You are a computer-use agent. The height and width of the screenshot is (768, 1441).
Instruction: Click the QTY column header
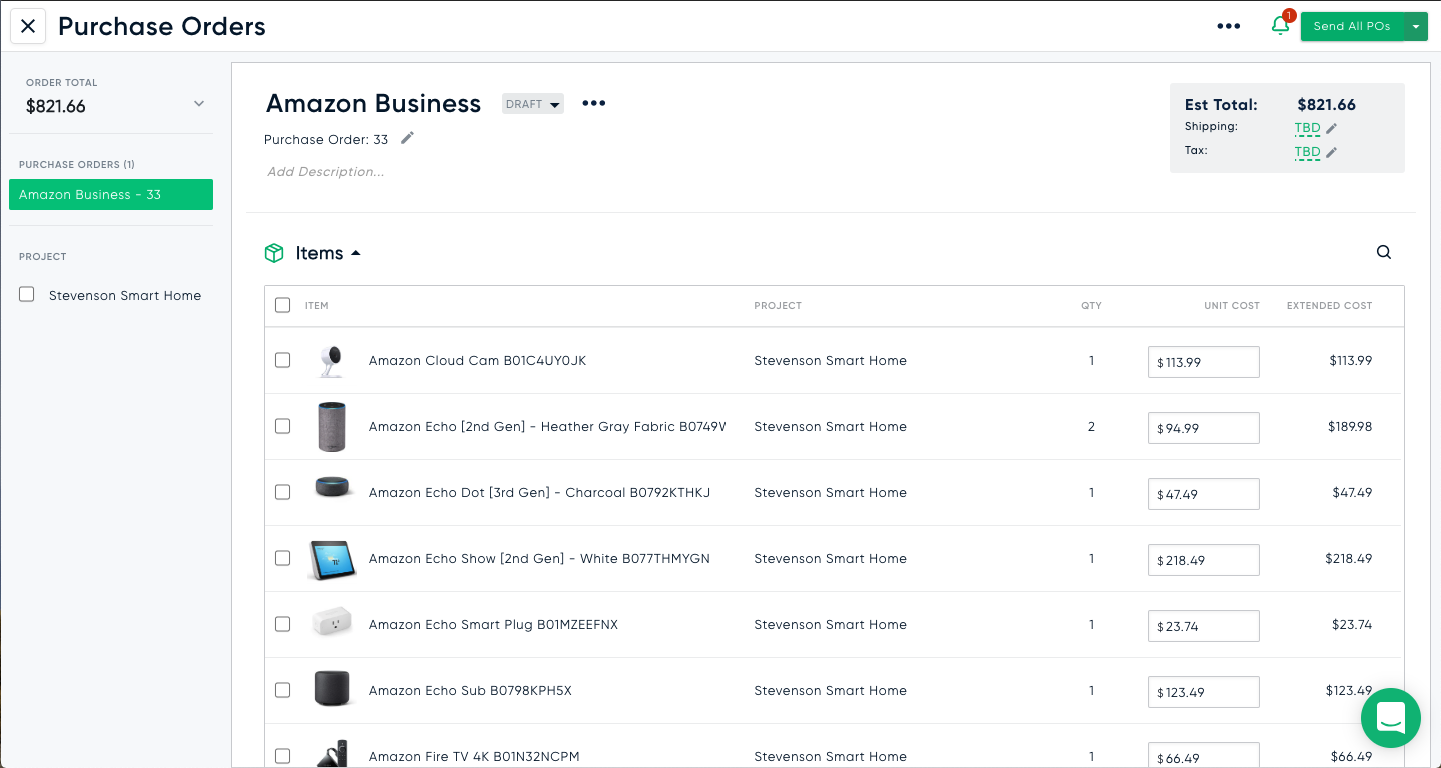pos(1091,306)
